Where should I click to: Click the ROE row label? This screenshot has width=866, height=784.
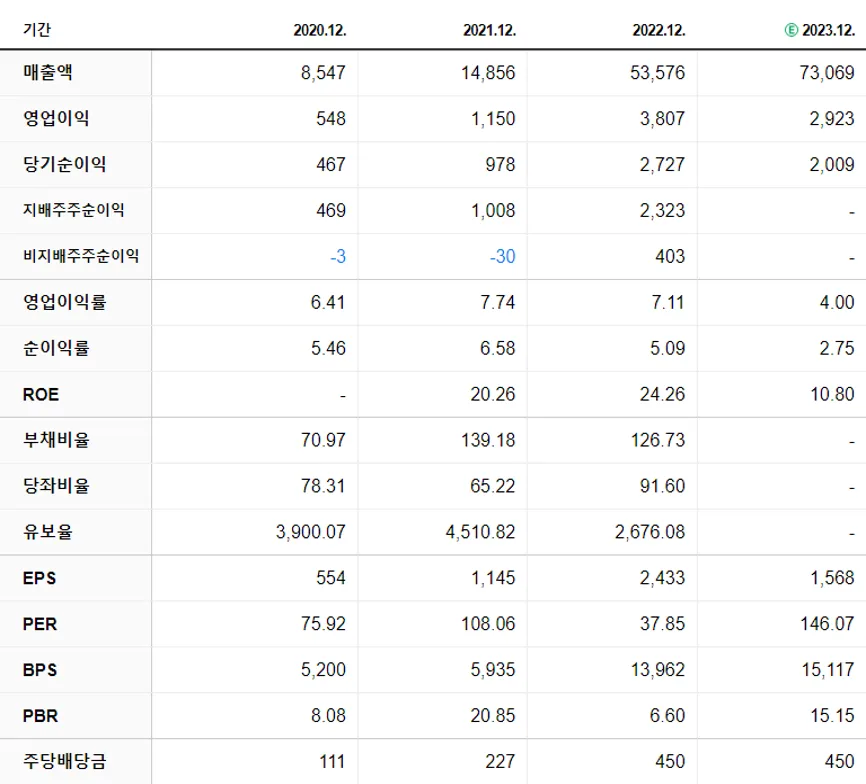click(x=41, y=394)
